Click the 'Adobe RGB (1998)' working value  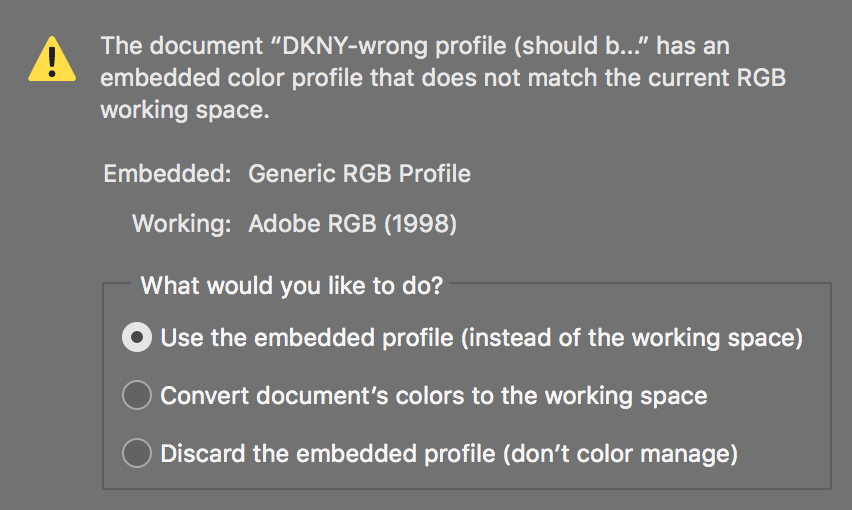pos(352,224)
